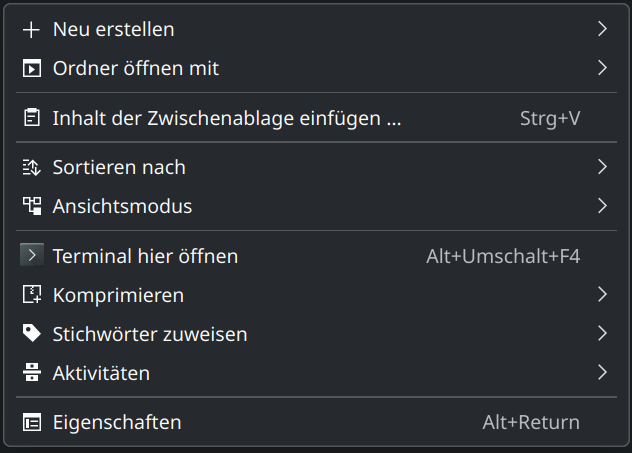Viewport: 632px width, 453px height.
Task: Open the Ansichtsmodus submenu arrow
Action: click(x=602, y=206)
